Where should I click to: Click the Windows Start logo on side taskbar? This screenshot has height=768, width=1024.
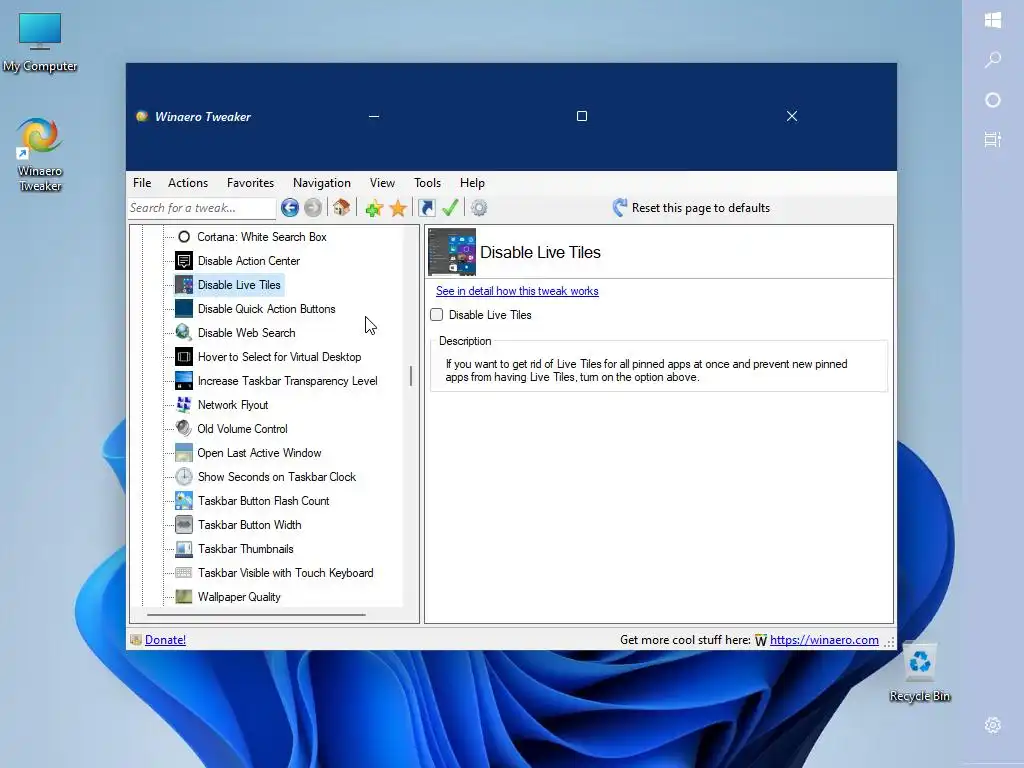[x=993, y=20]
